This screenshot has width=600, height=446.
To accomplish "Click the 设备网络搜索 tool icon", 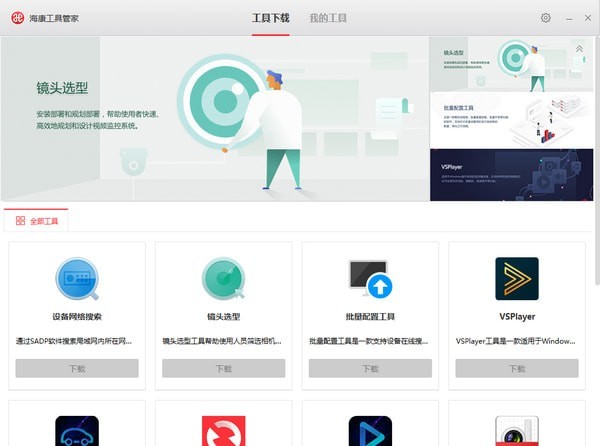I will [x=77, y=279].
